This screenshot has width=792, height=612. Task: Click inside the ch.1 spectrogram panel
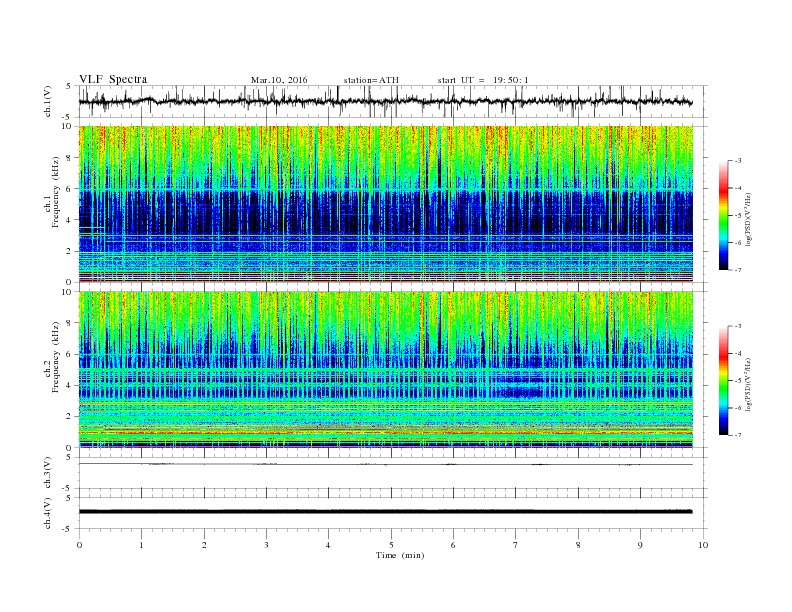click(386, 204)
